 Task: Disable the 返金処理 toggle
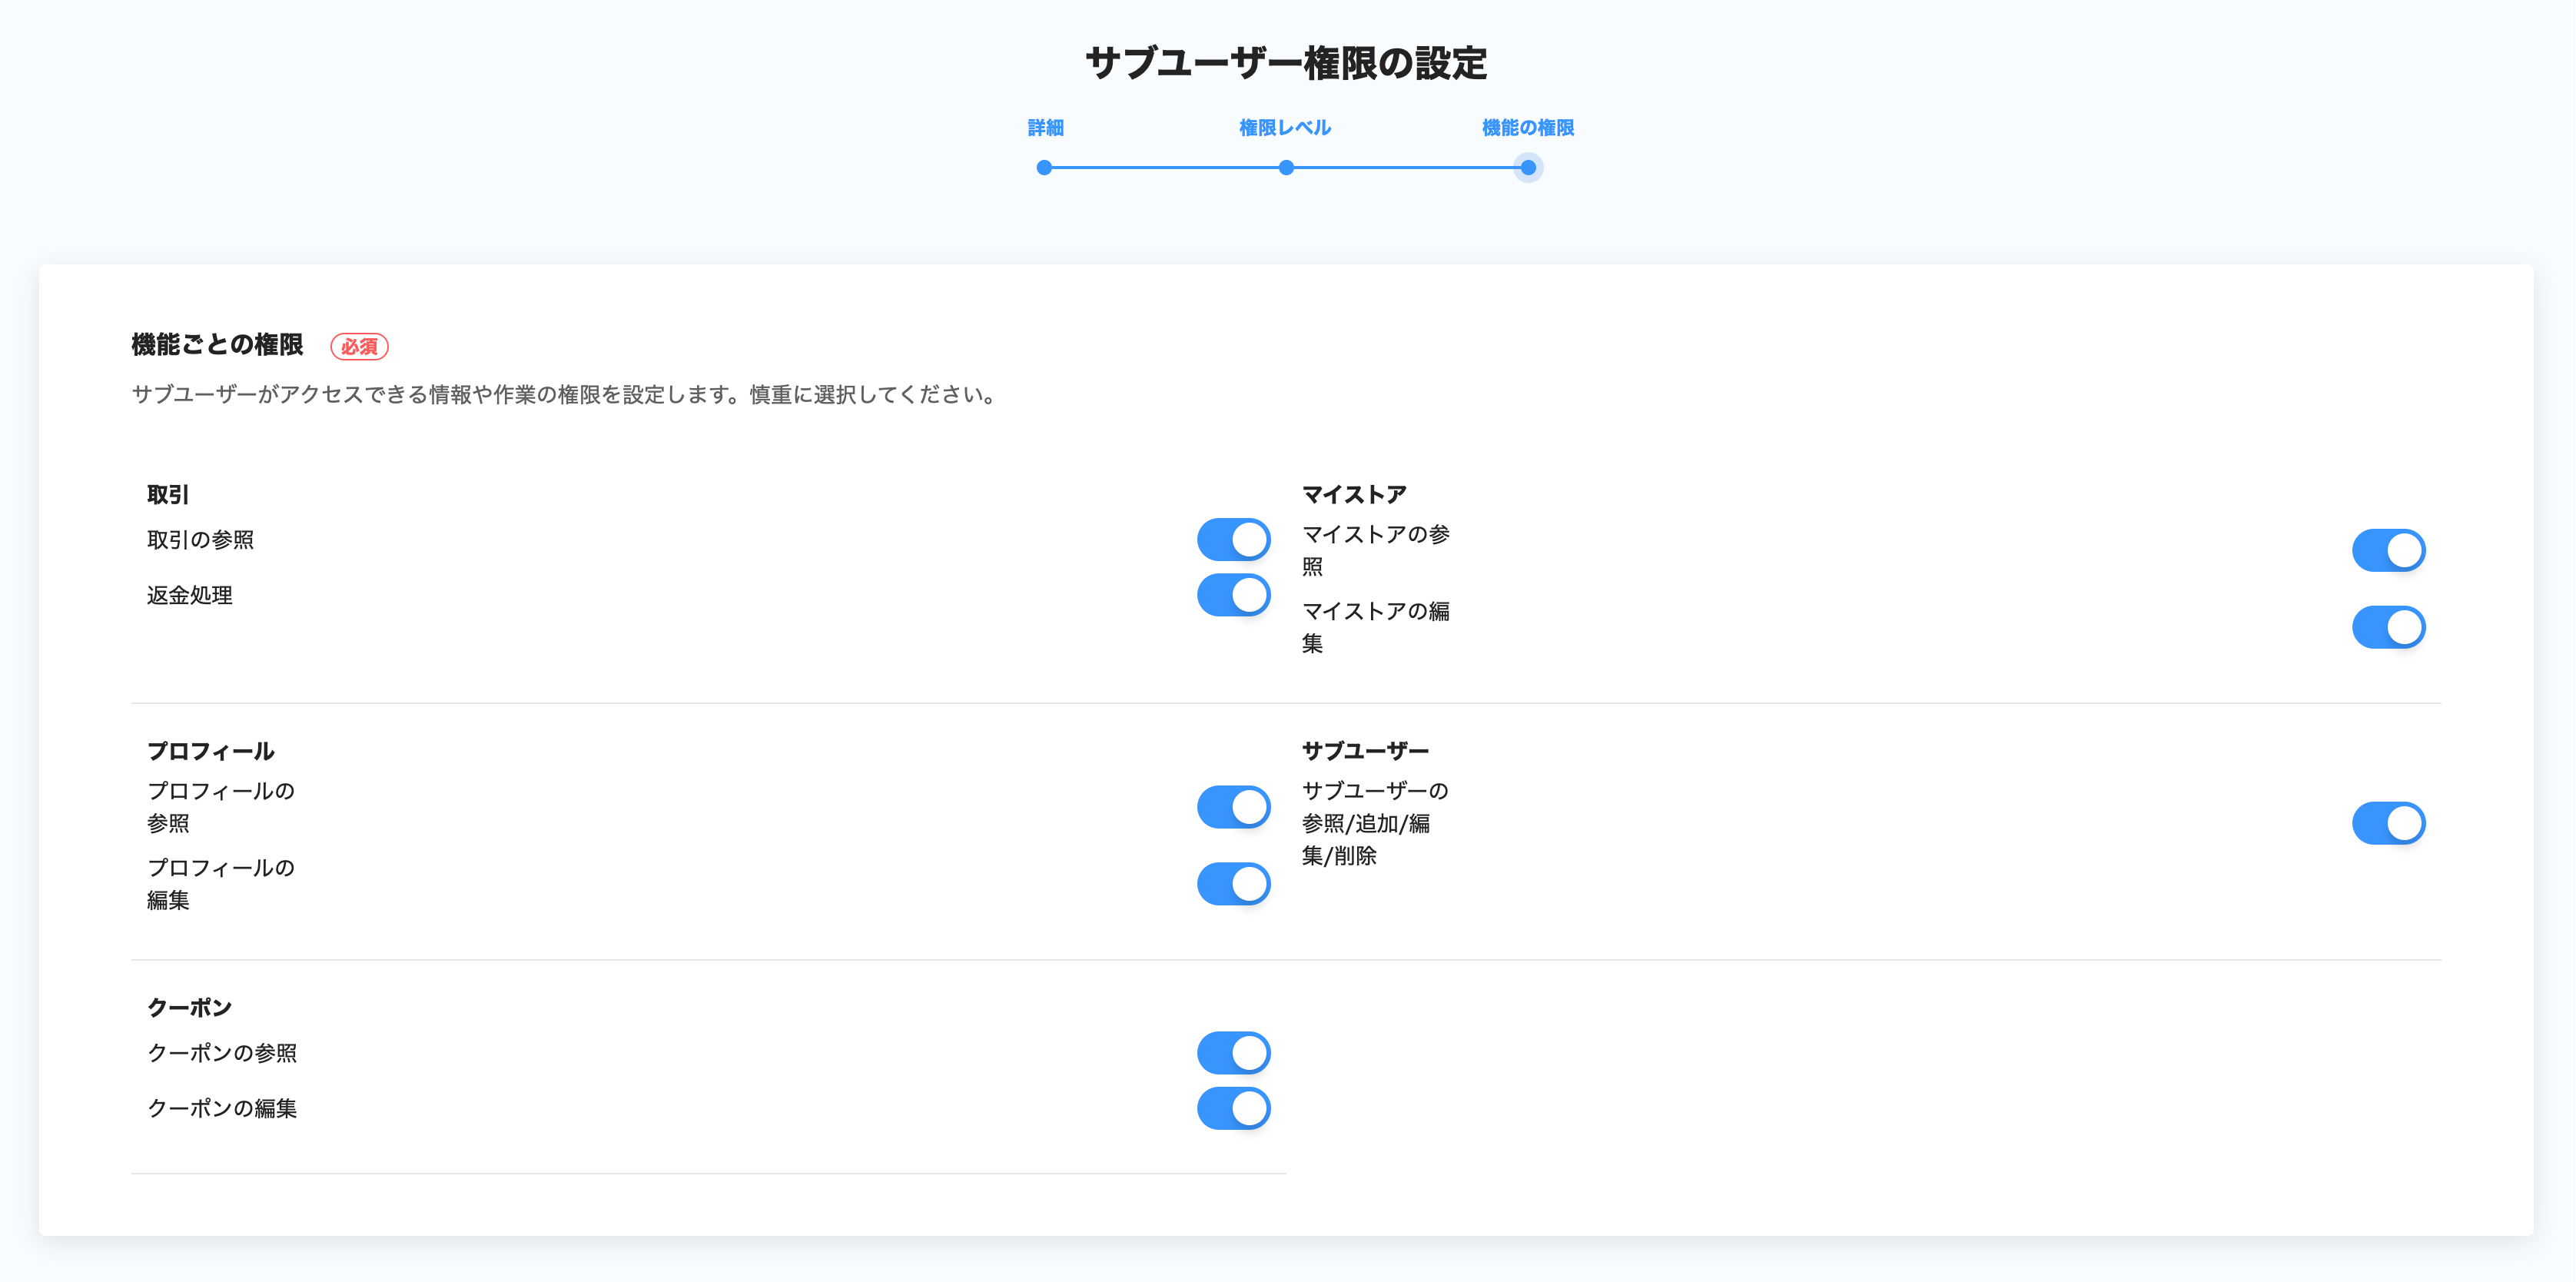pyautogui.click(x=1233, y=595)
